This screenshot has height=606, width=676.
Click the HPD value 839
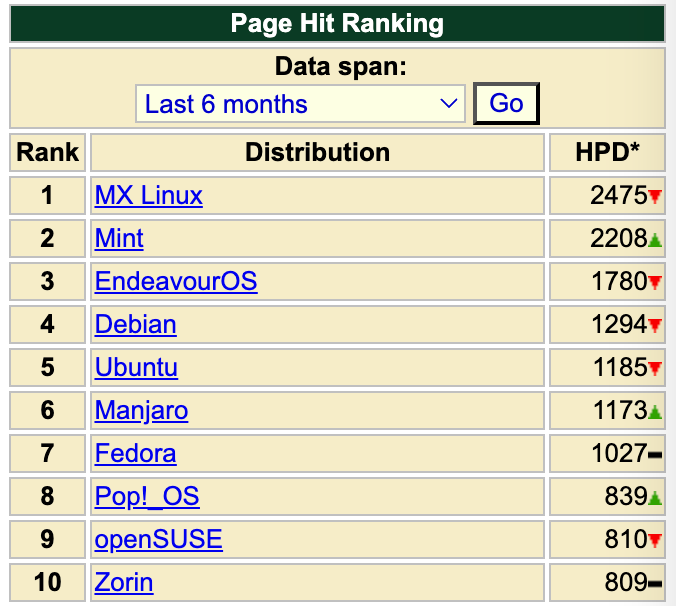point(626,496)
